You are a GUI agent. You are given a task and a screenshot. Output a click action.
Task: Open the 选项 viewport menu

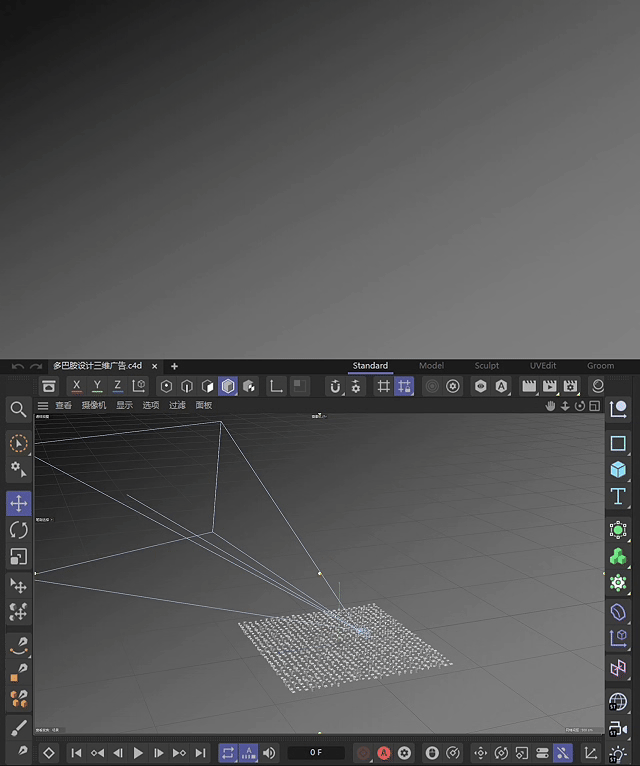point(150,405)
